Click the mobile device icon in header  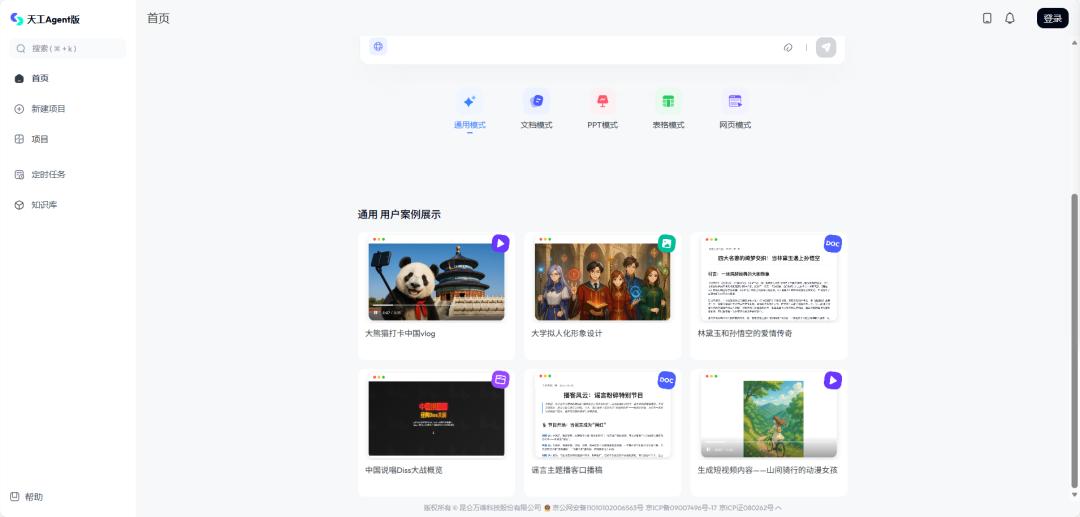coord(987,18)
